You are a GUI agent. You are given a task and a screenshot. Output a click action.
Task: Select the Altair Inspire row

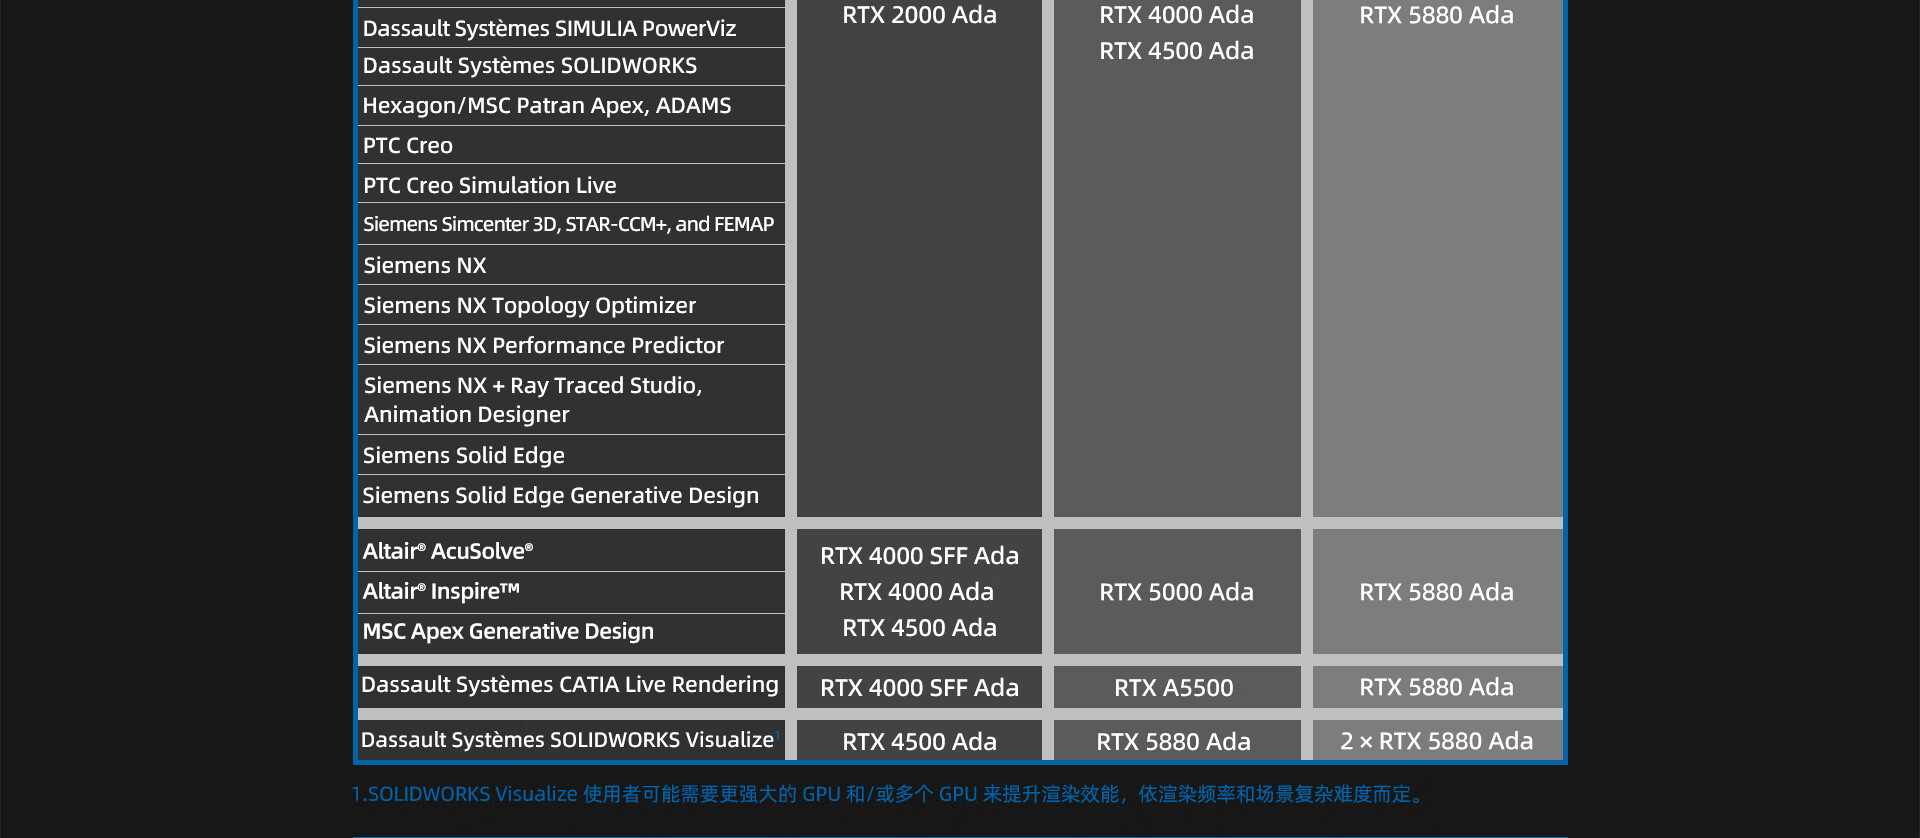(441, 592)
